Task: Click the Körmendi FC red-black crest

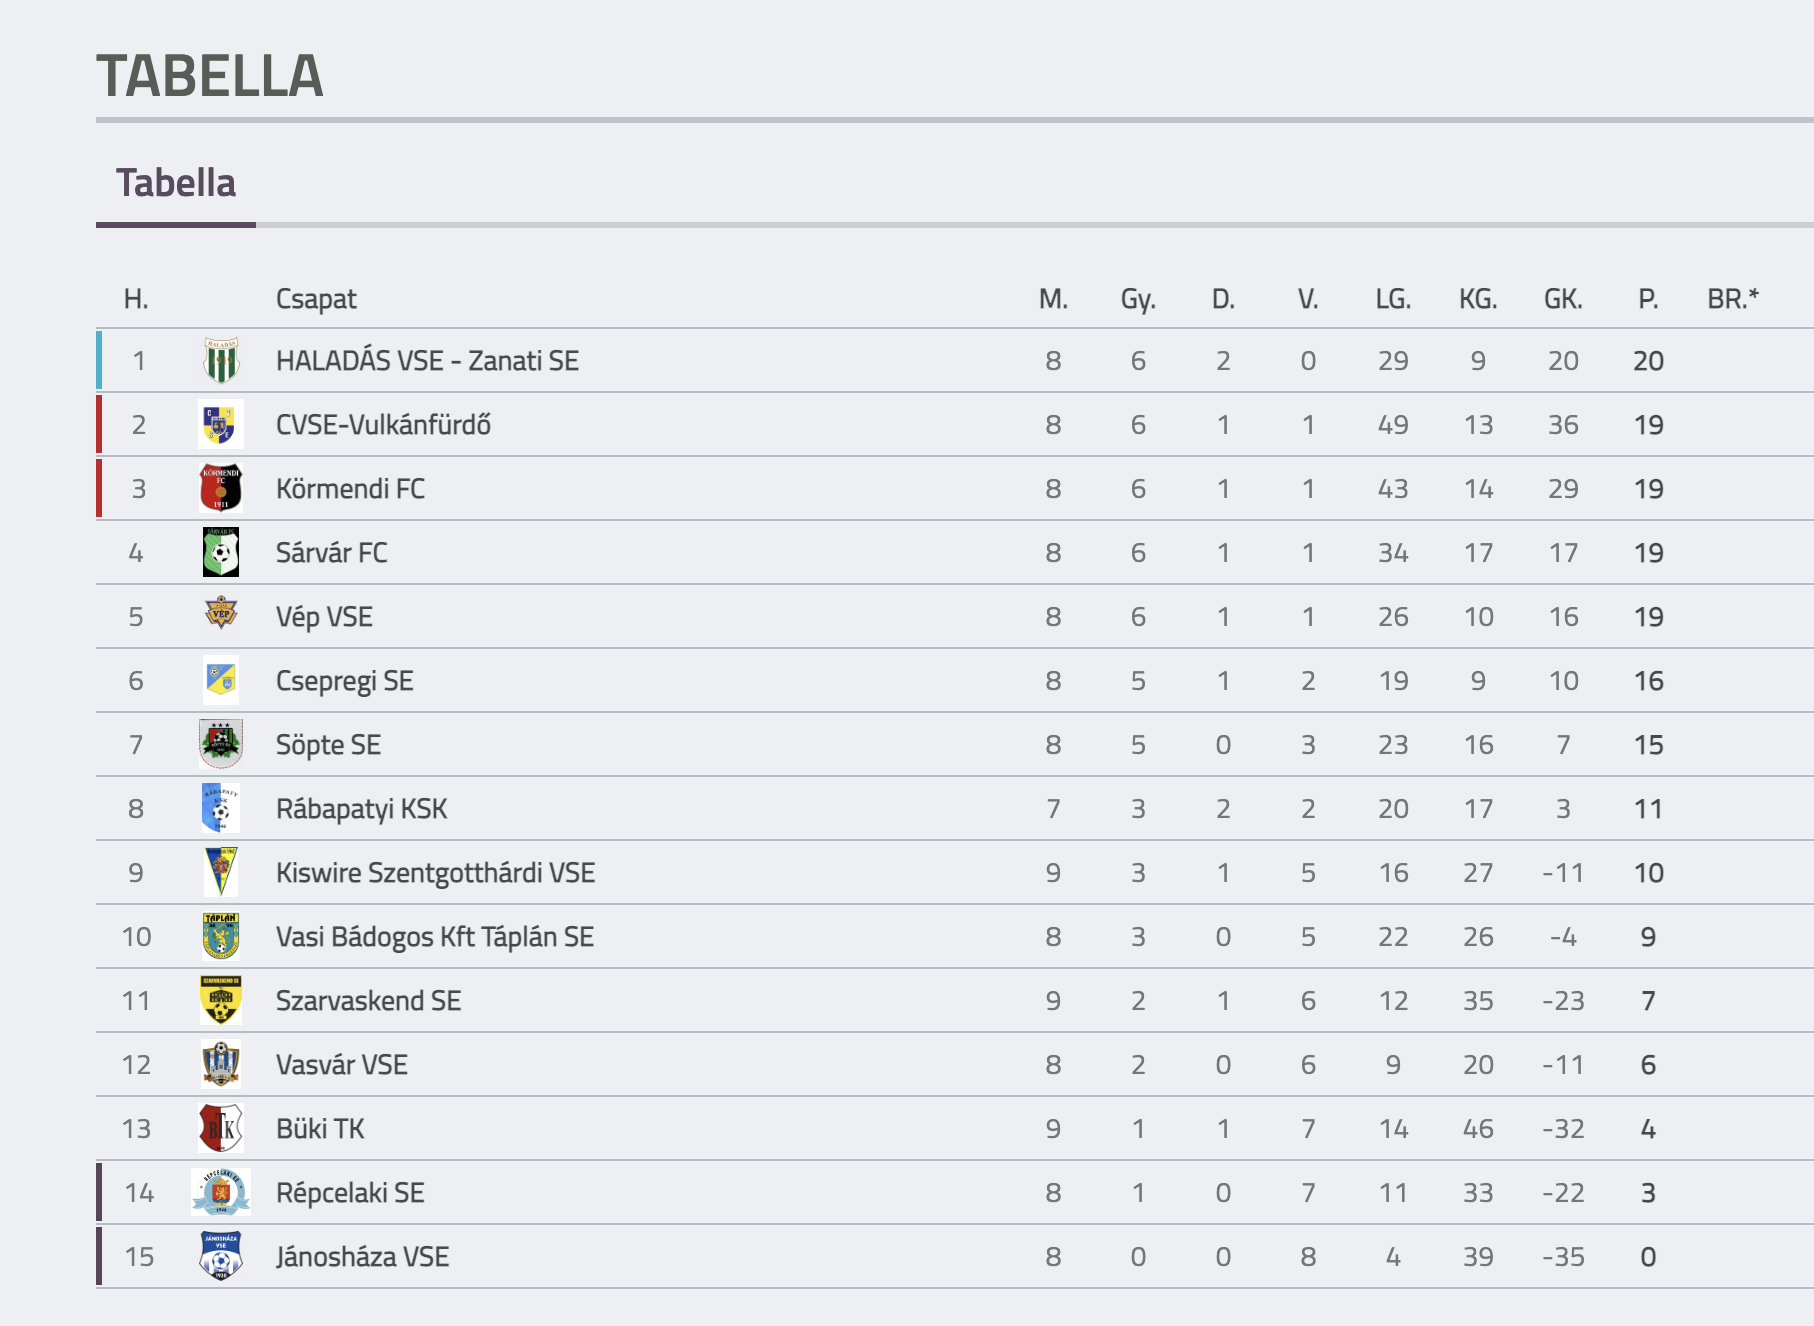Action: coord(221,489)
